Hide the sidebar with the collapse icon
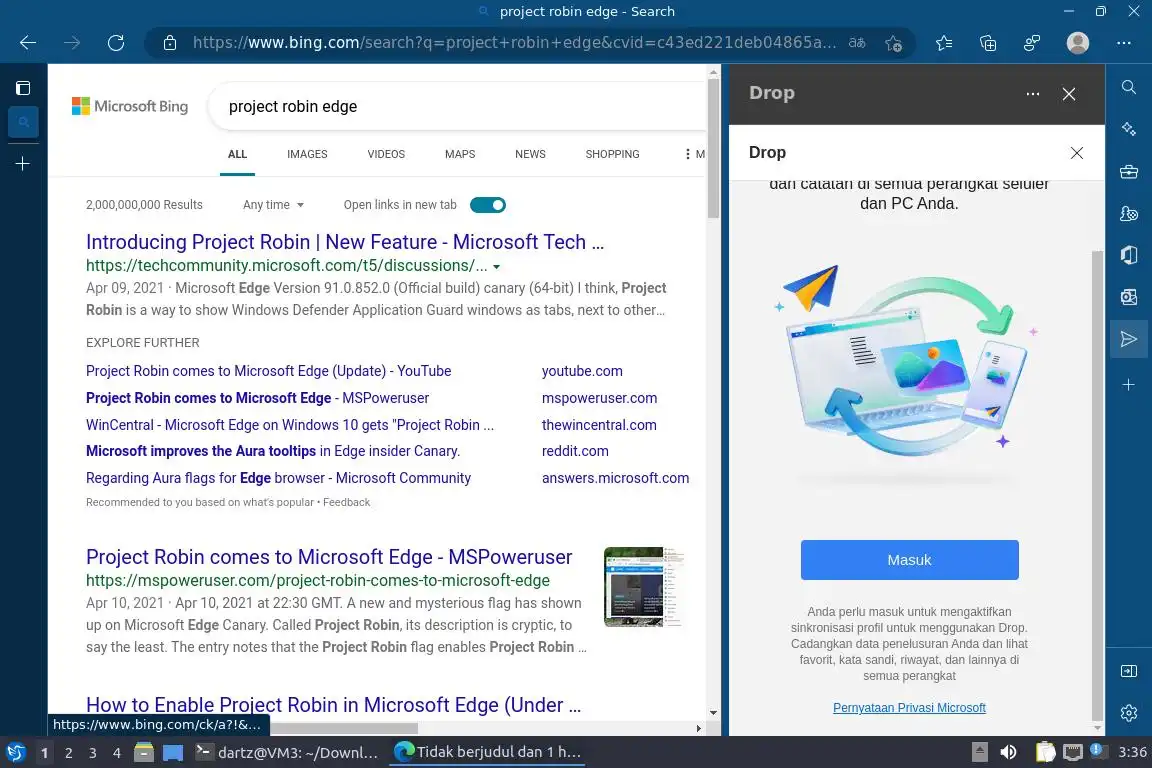This screenshot has height=768, width=1152. [1129, 671]
